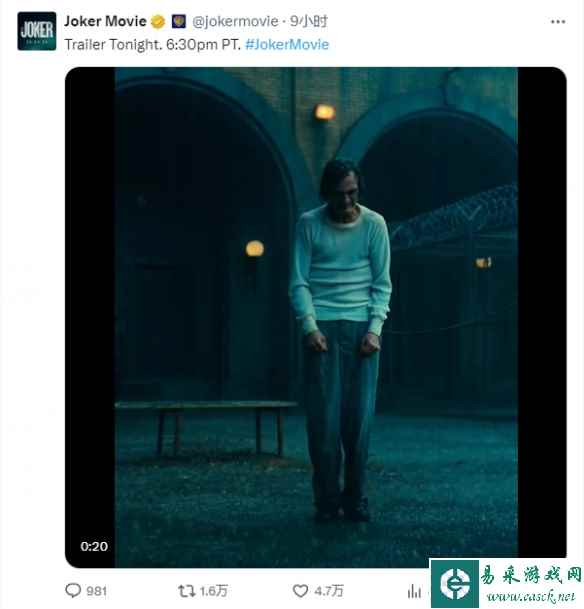Click the teal watermark logo icon
Screen dimensions: 584x609
(455, 584)
